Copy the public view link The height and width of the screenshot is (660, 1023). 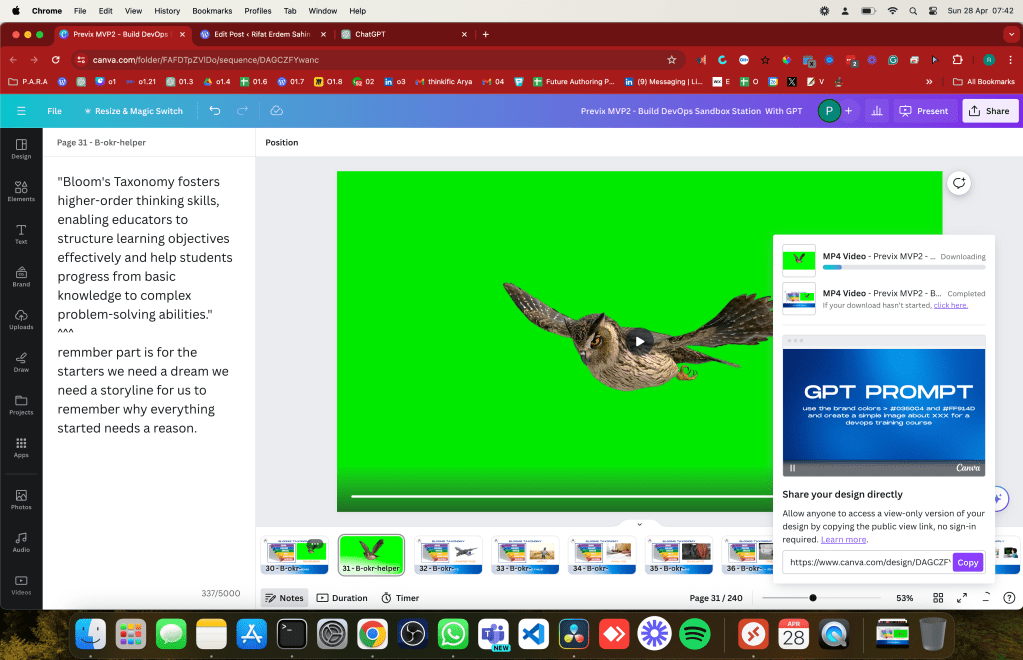point(968,562)
